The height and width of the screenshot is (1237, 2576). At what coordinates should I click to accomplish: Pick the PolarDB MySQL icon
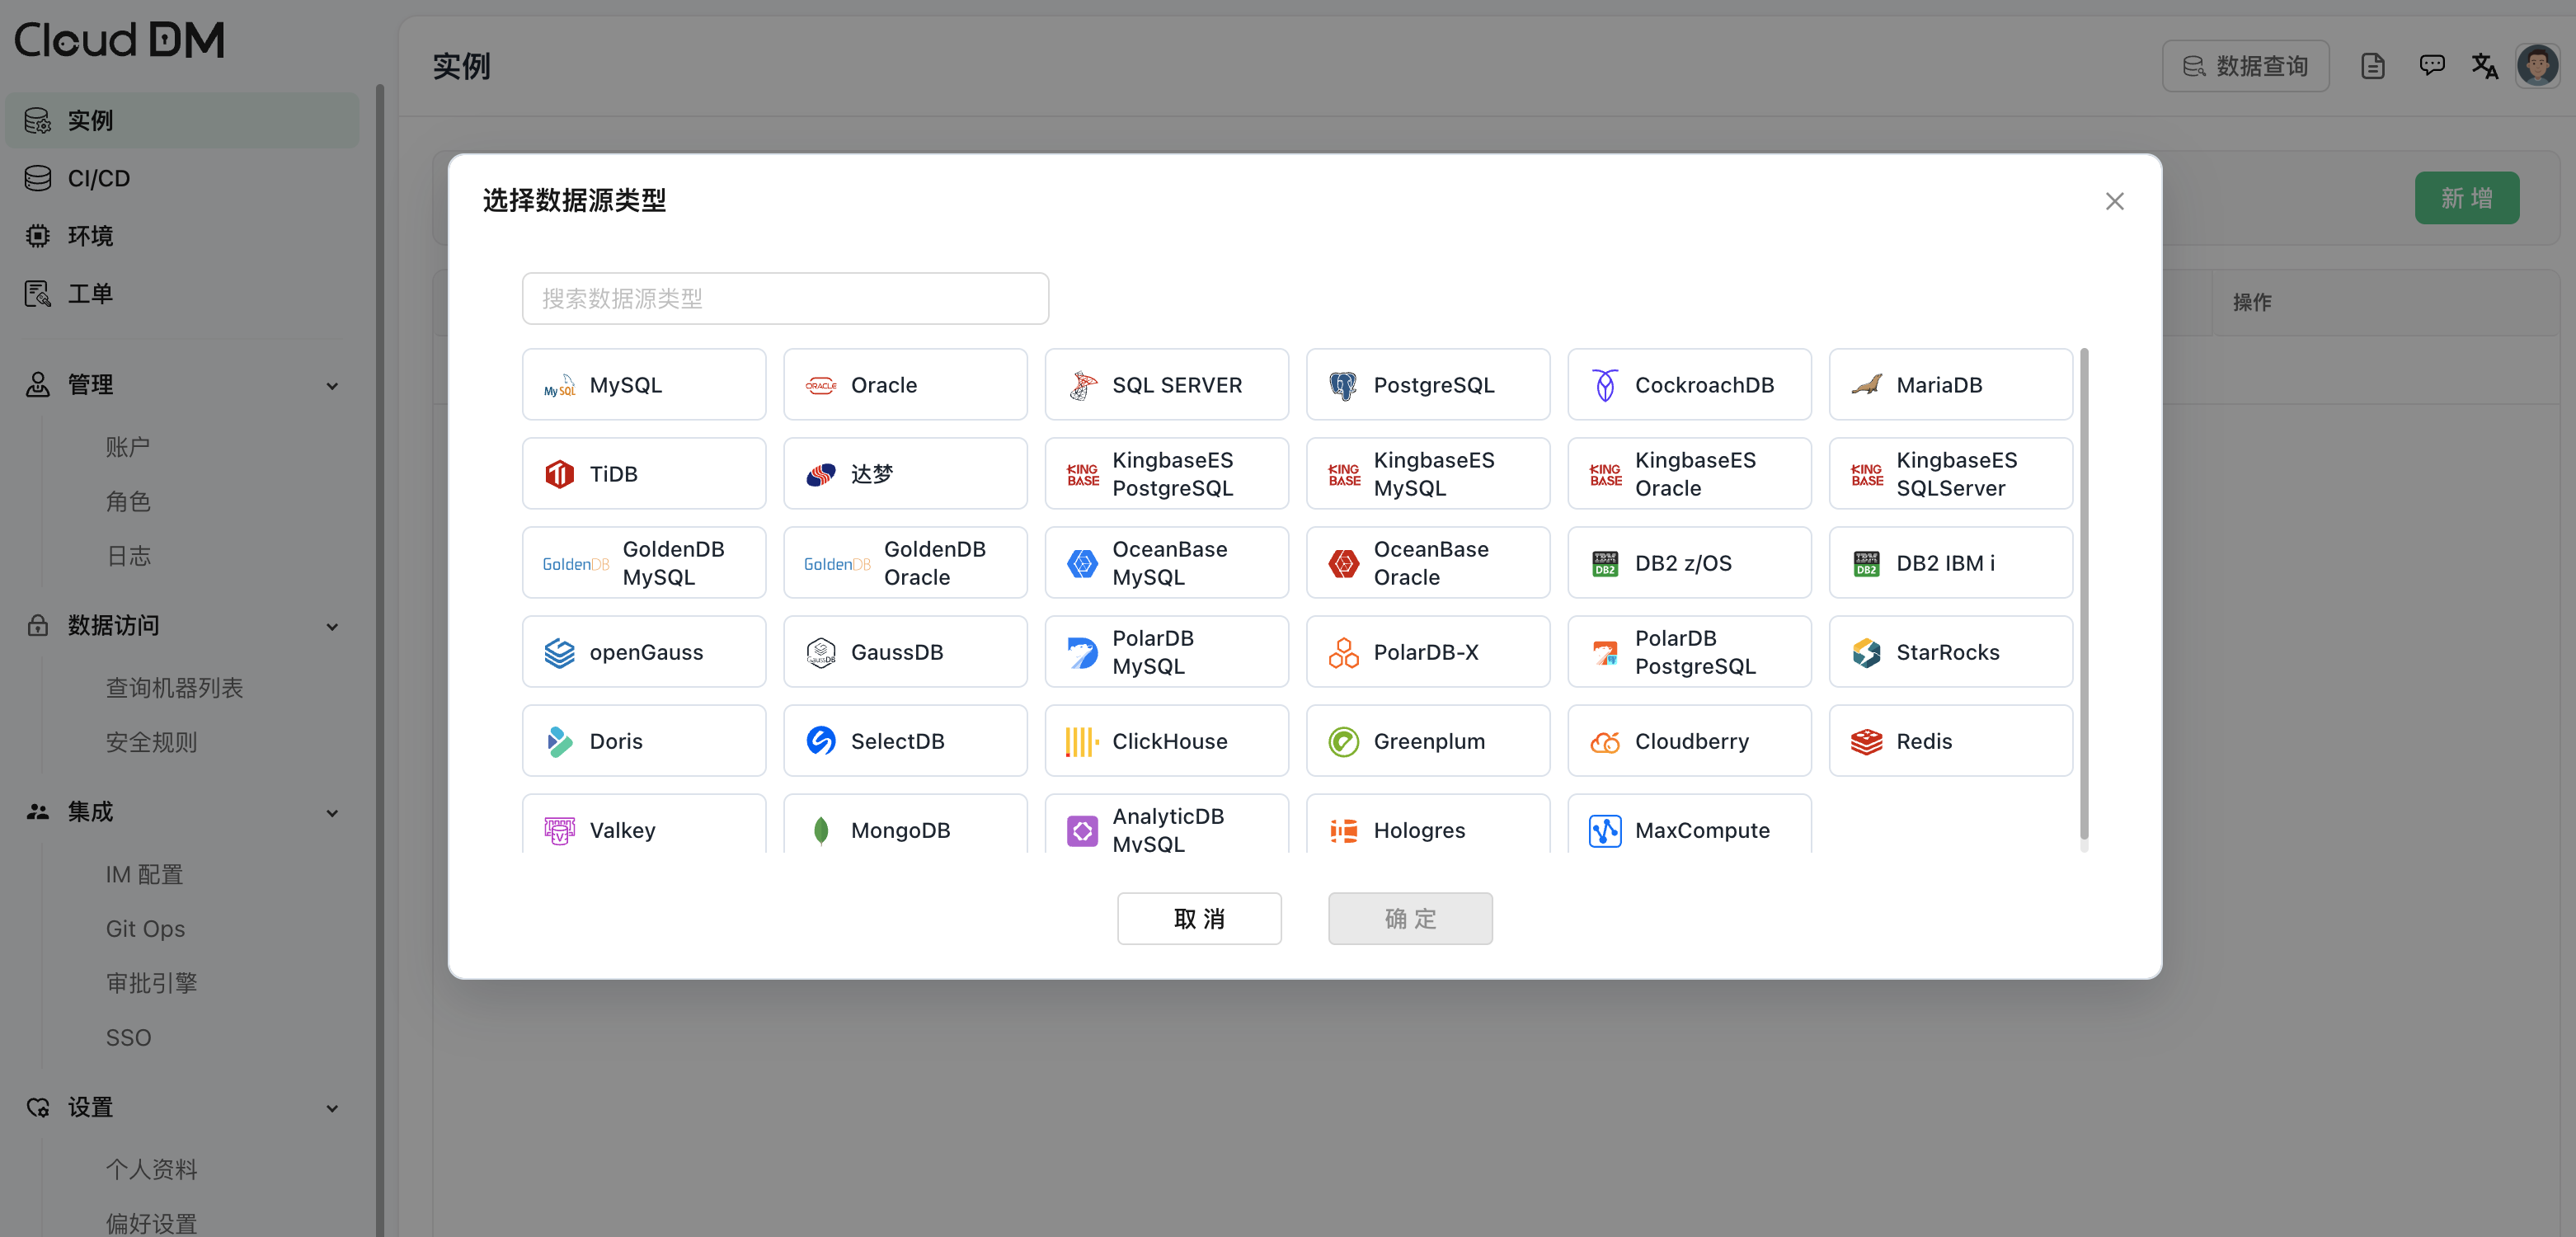pos(1082,653)
